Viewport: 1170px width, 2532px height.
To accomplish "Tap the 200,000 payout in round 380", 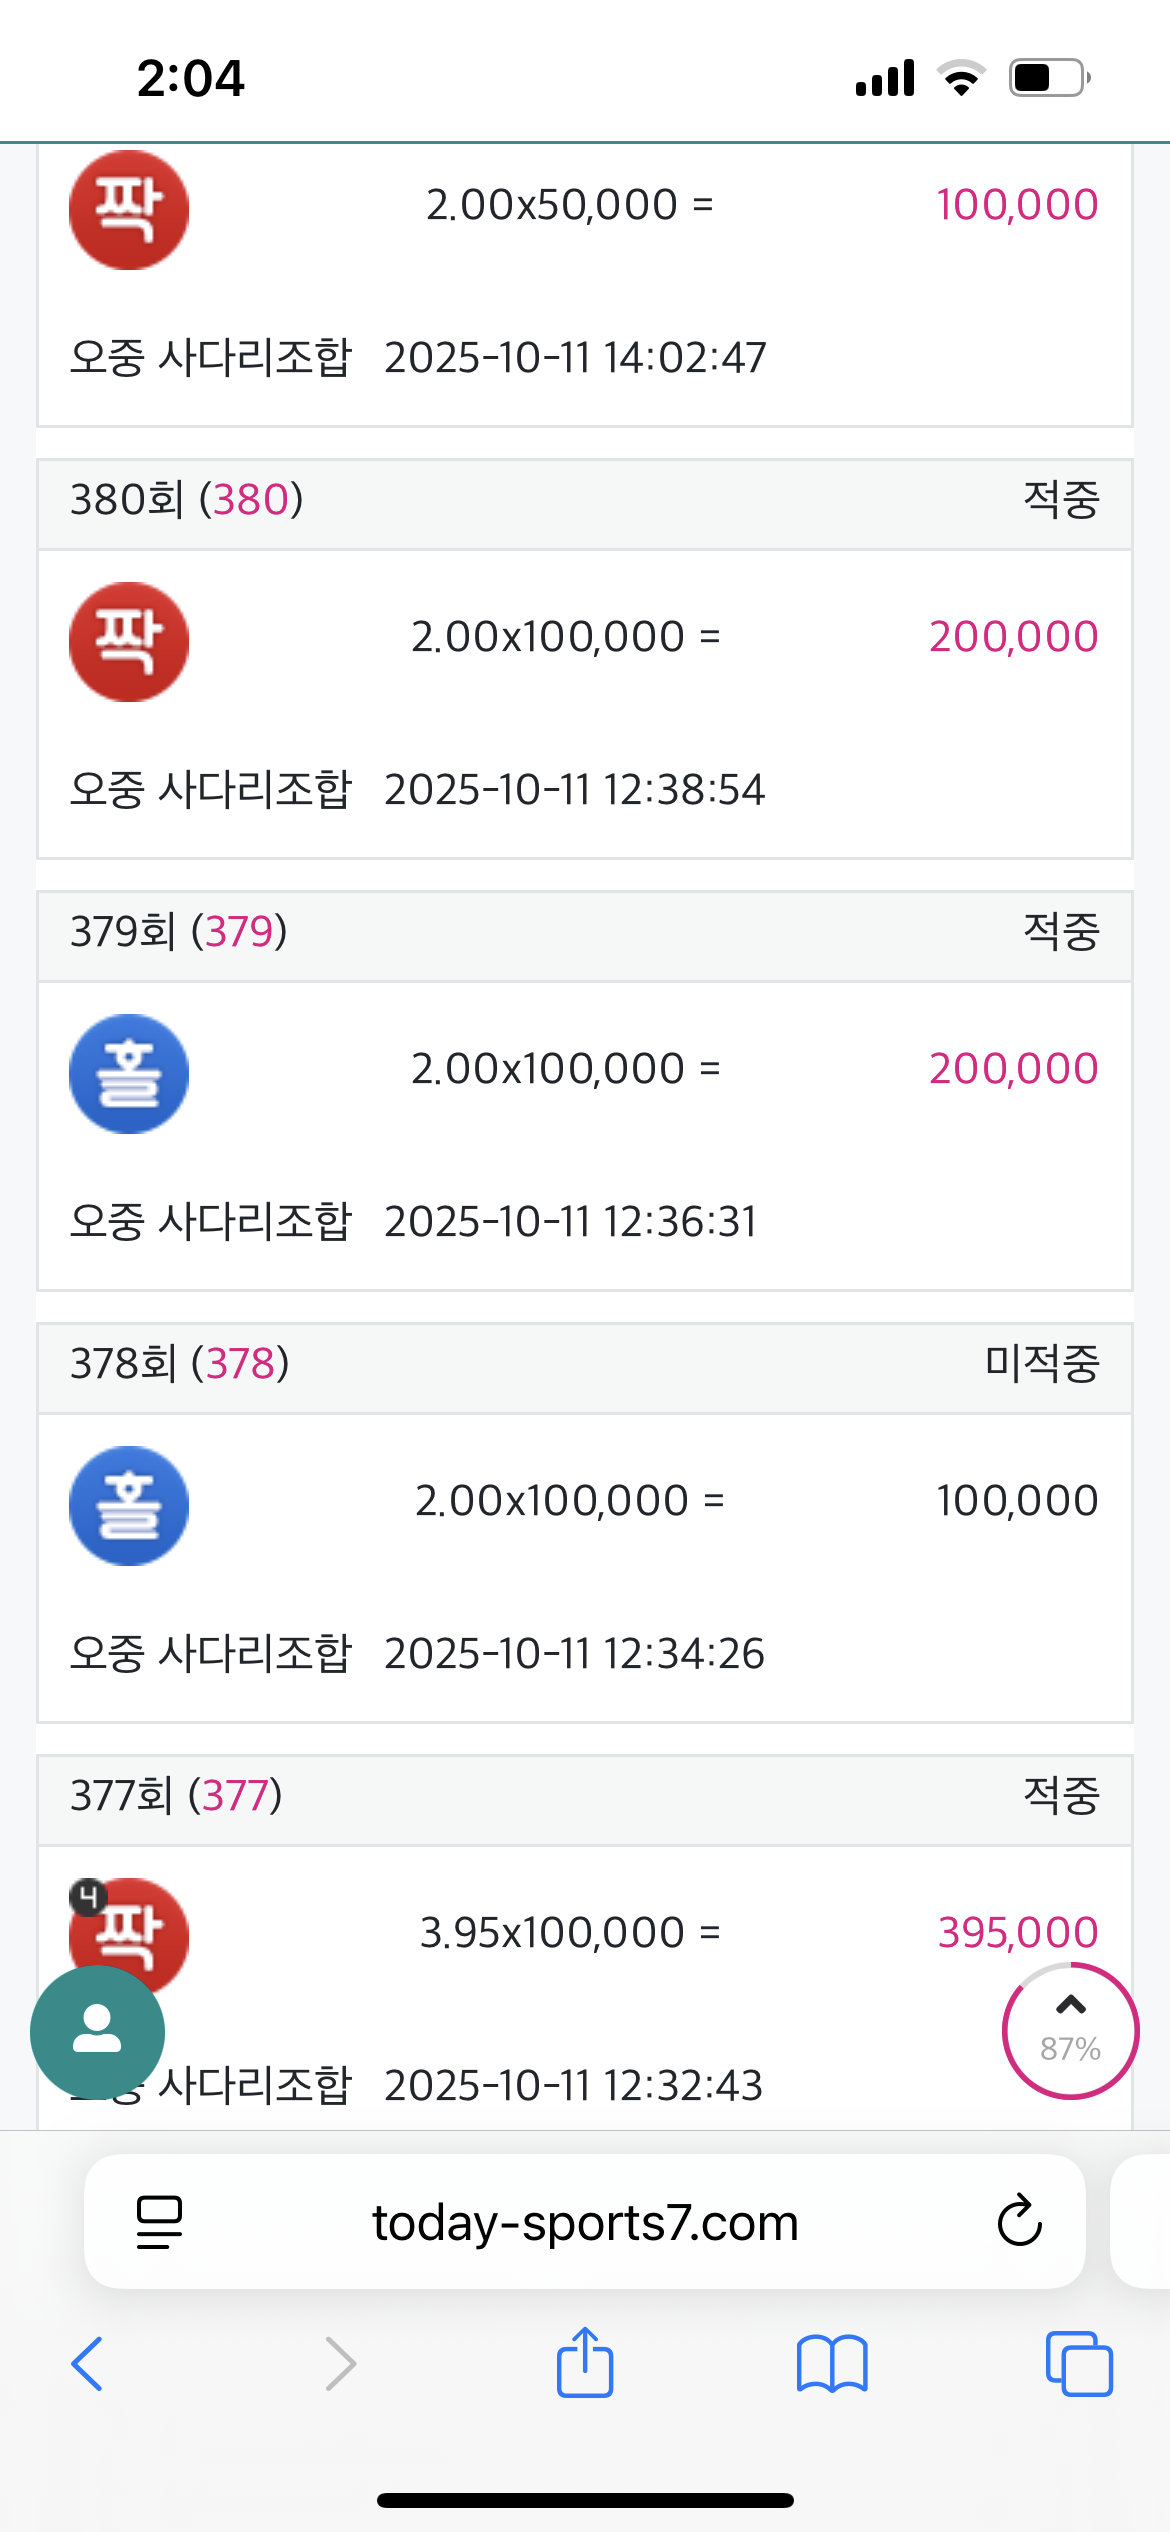I will tap(1013, 637).
